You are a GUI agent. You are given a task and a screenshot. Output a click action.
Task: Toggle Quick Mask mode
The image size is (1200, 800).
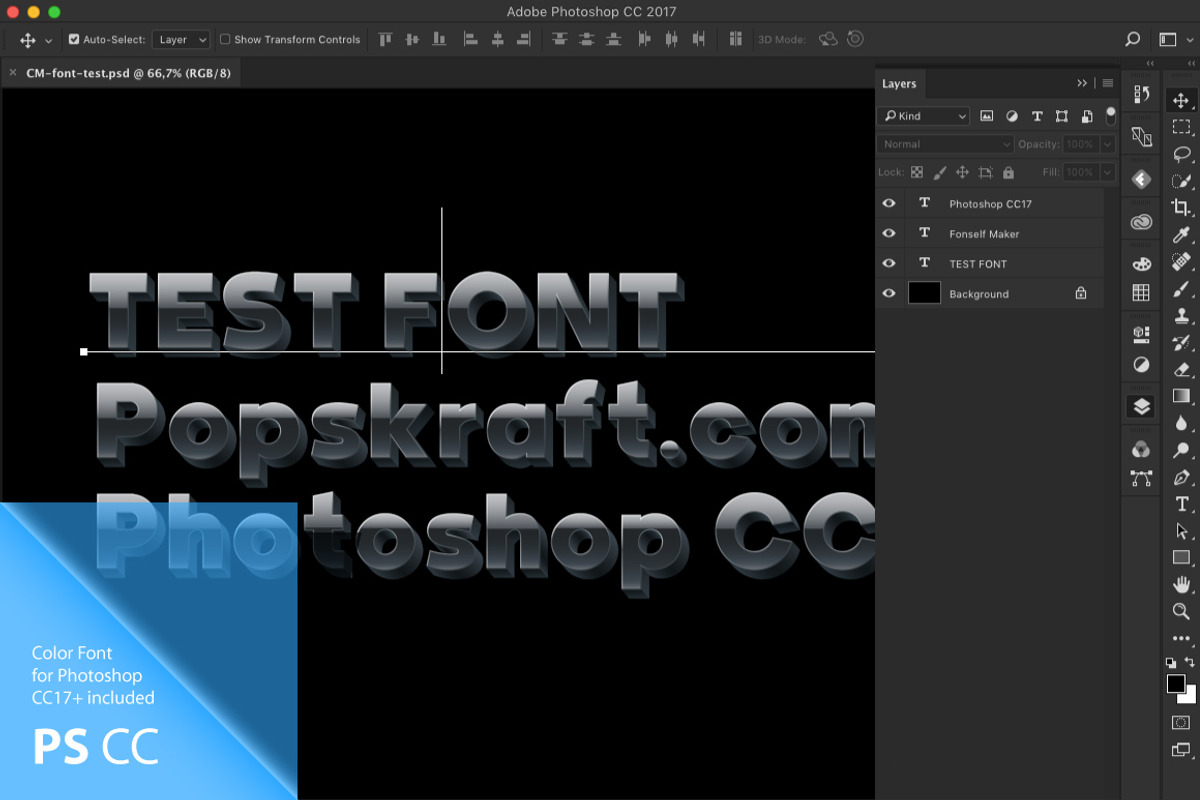[1181, 722]
